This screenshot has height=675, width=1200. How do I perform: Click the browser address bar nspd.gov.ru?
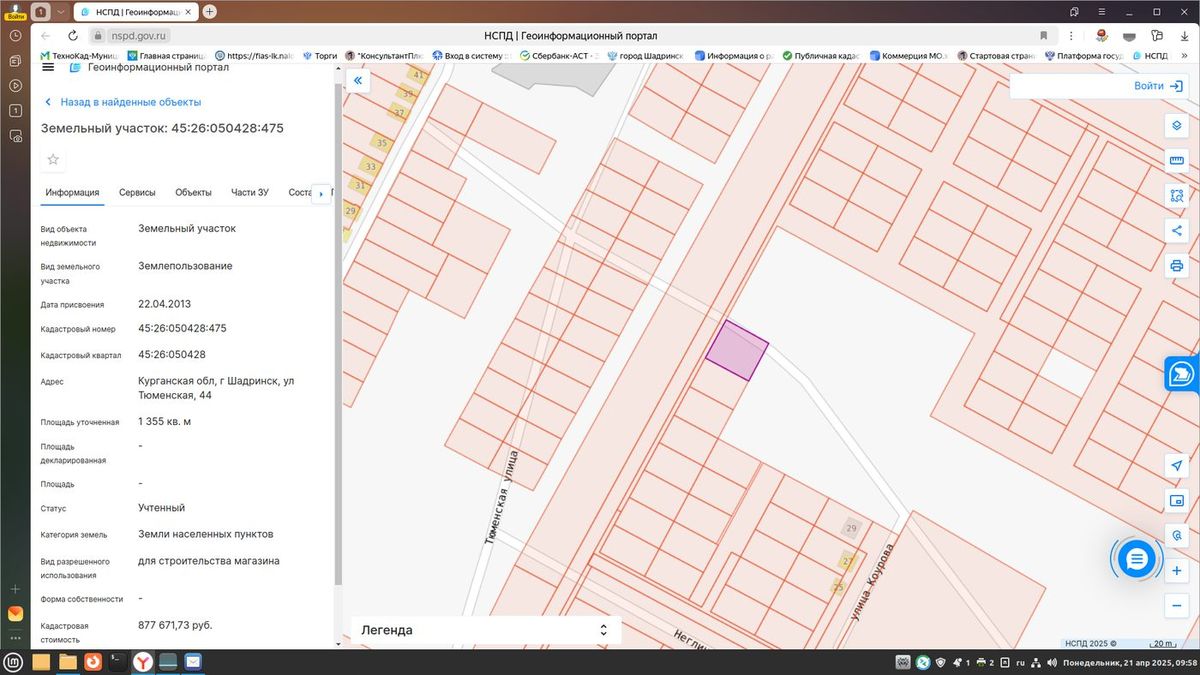pos(138,35)
